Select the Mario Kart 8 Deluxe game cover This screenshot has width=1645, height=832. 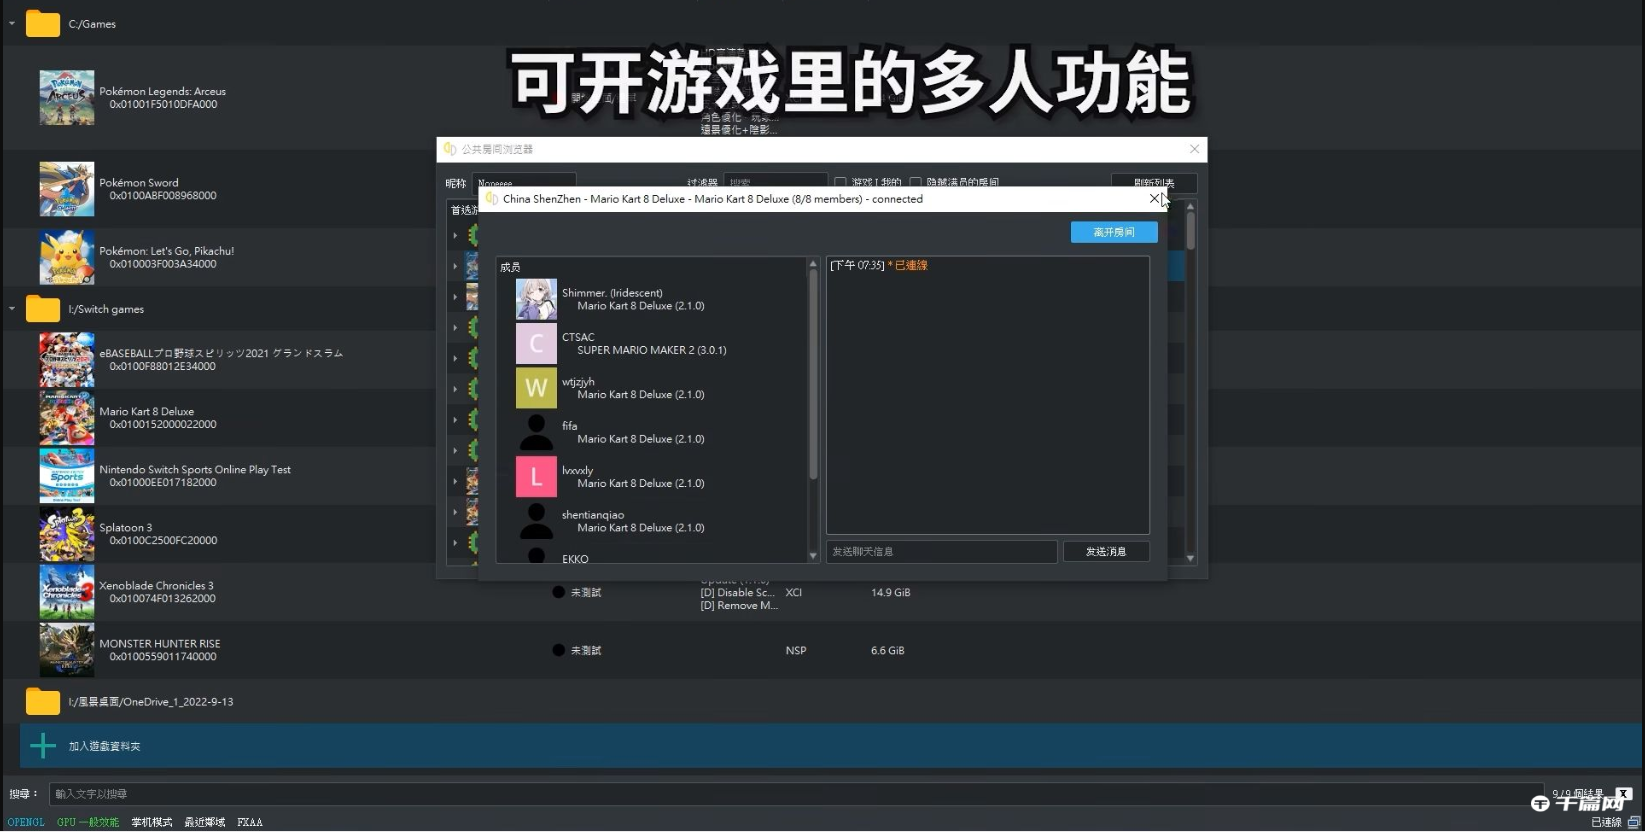coord(67,417)
